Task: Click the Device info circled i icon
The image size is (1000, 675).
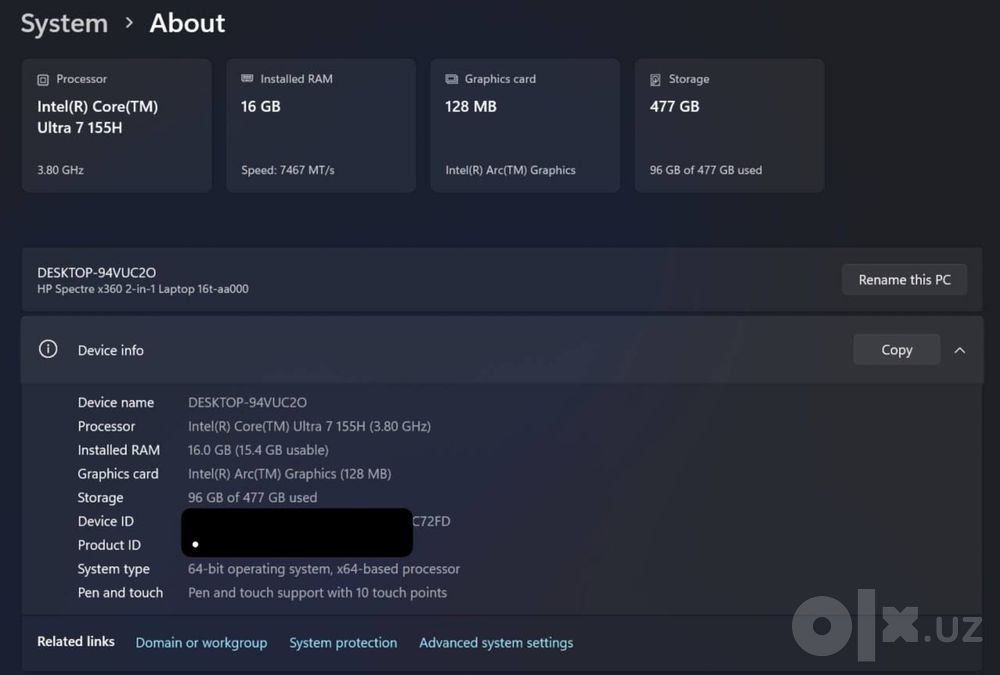Action: click(48, 349)
